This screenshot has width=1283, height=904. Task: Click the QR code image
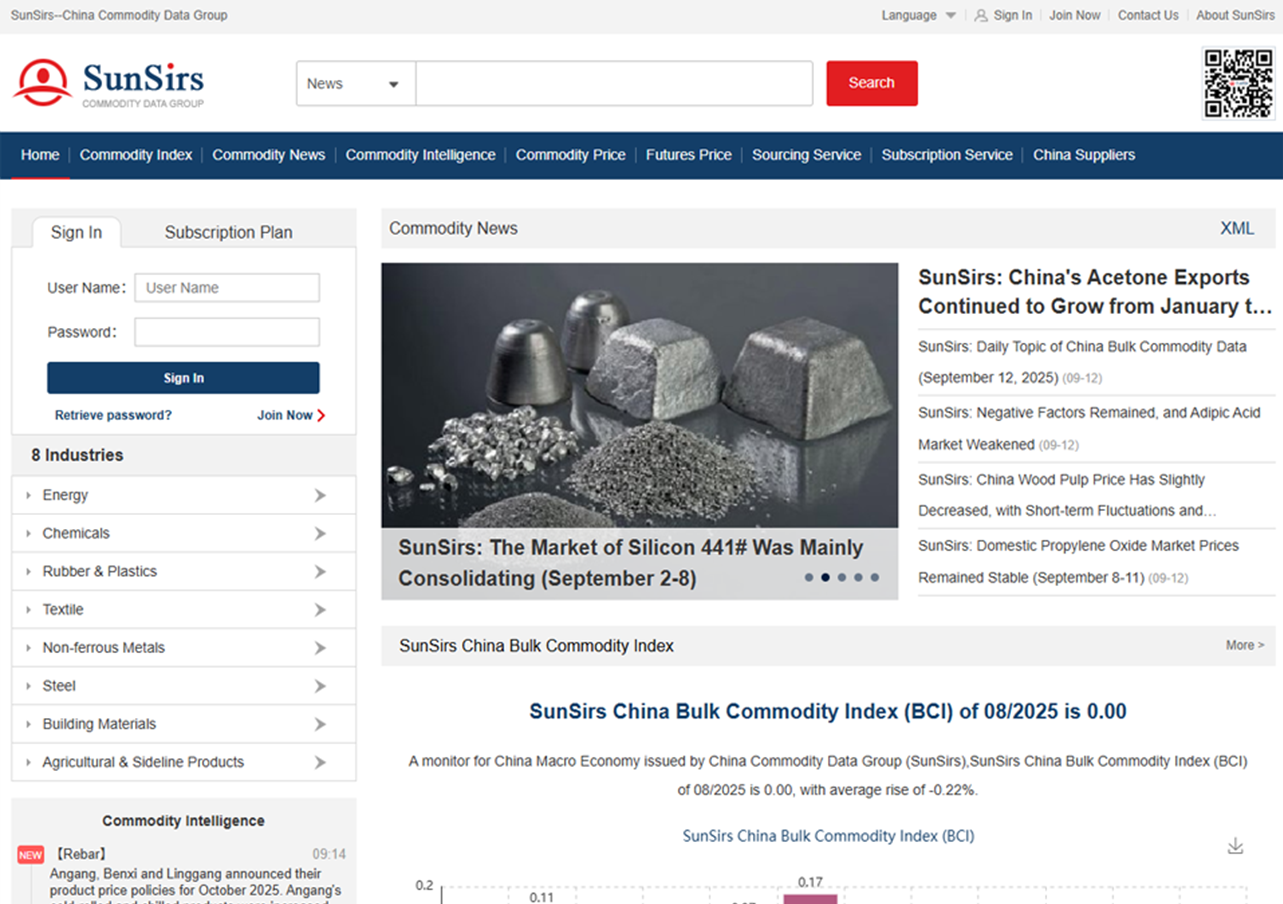point(1238,83)
